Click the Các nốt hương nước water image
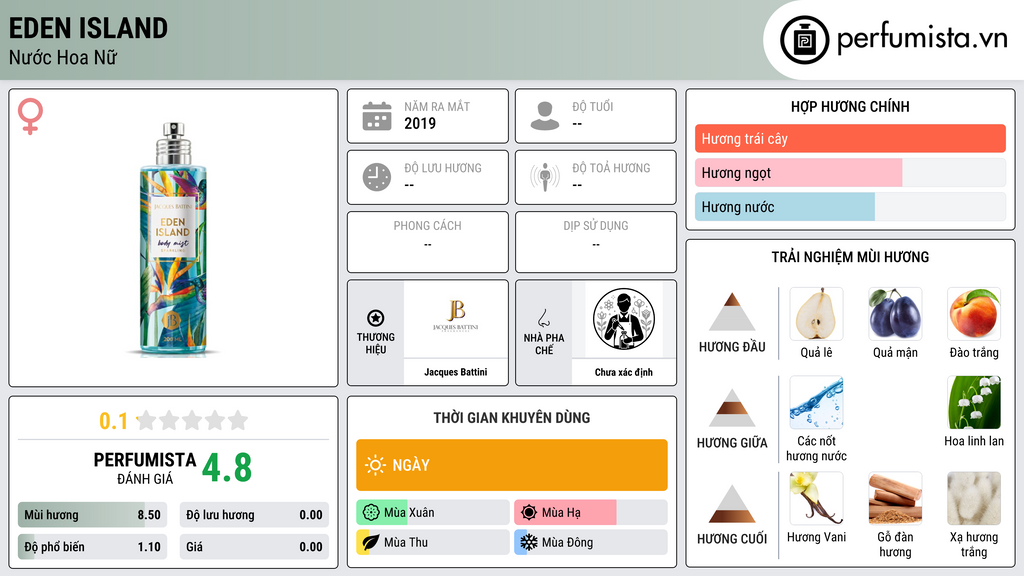Viewport: 1024px width, 576px height. coord(816,402)
